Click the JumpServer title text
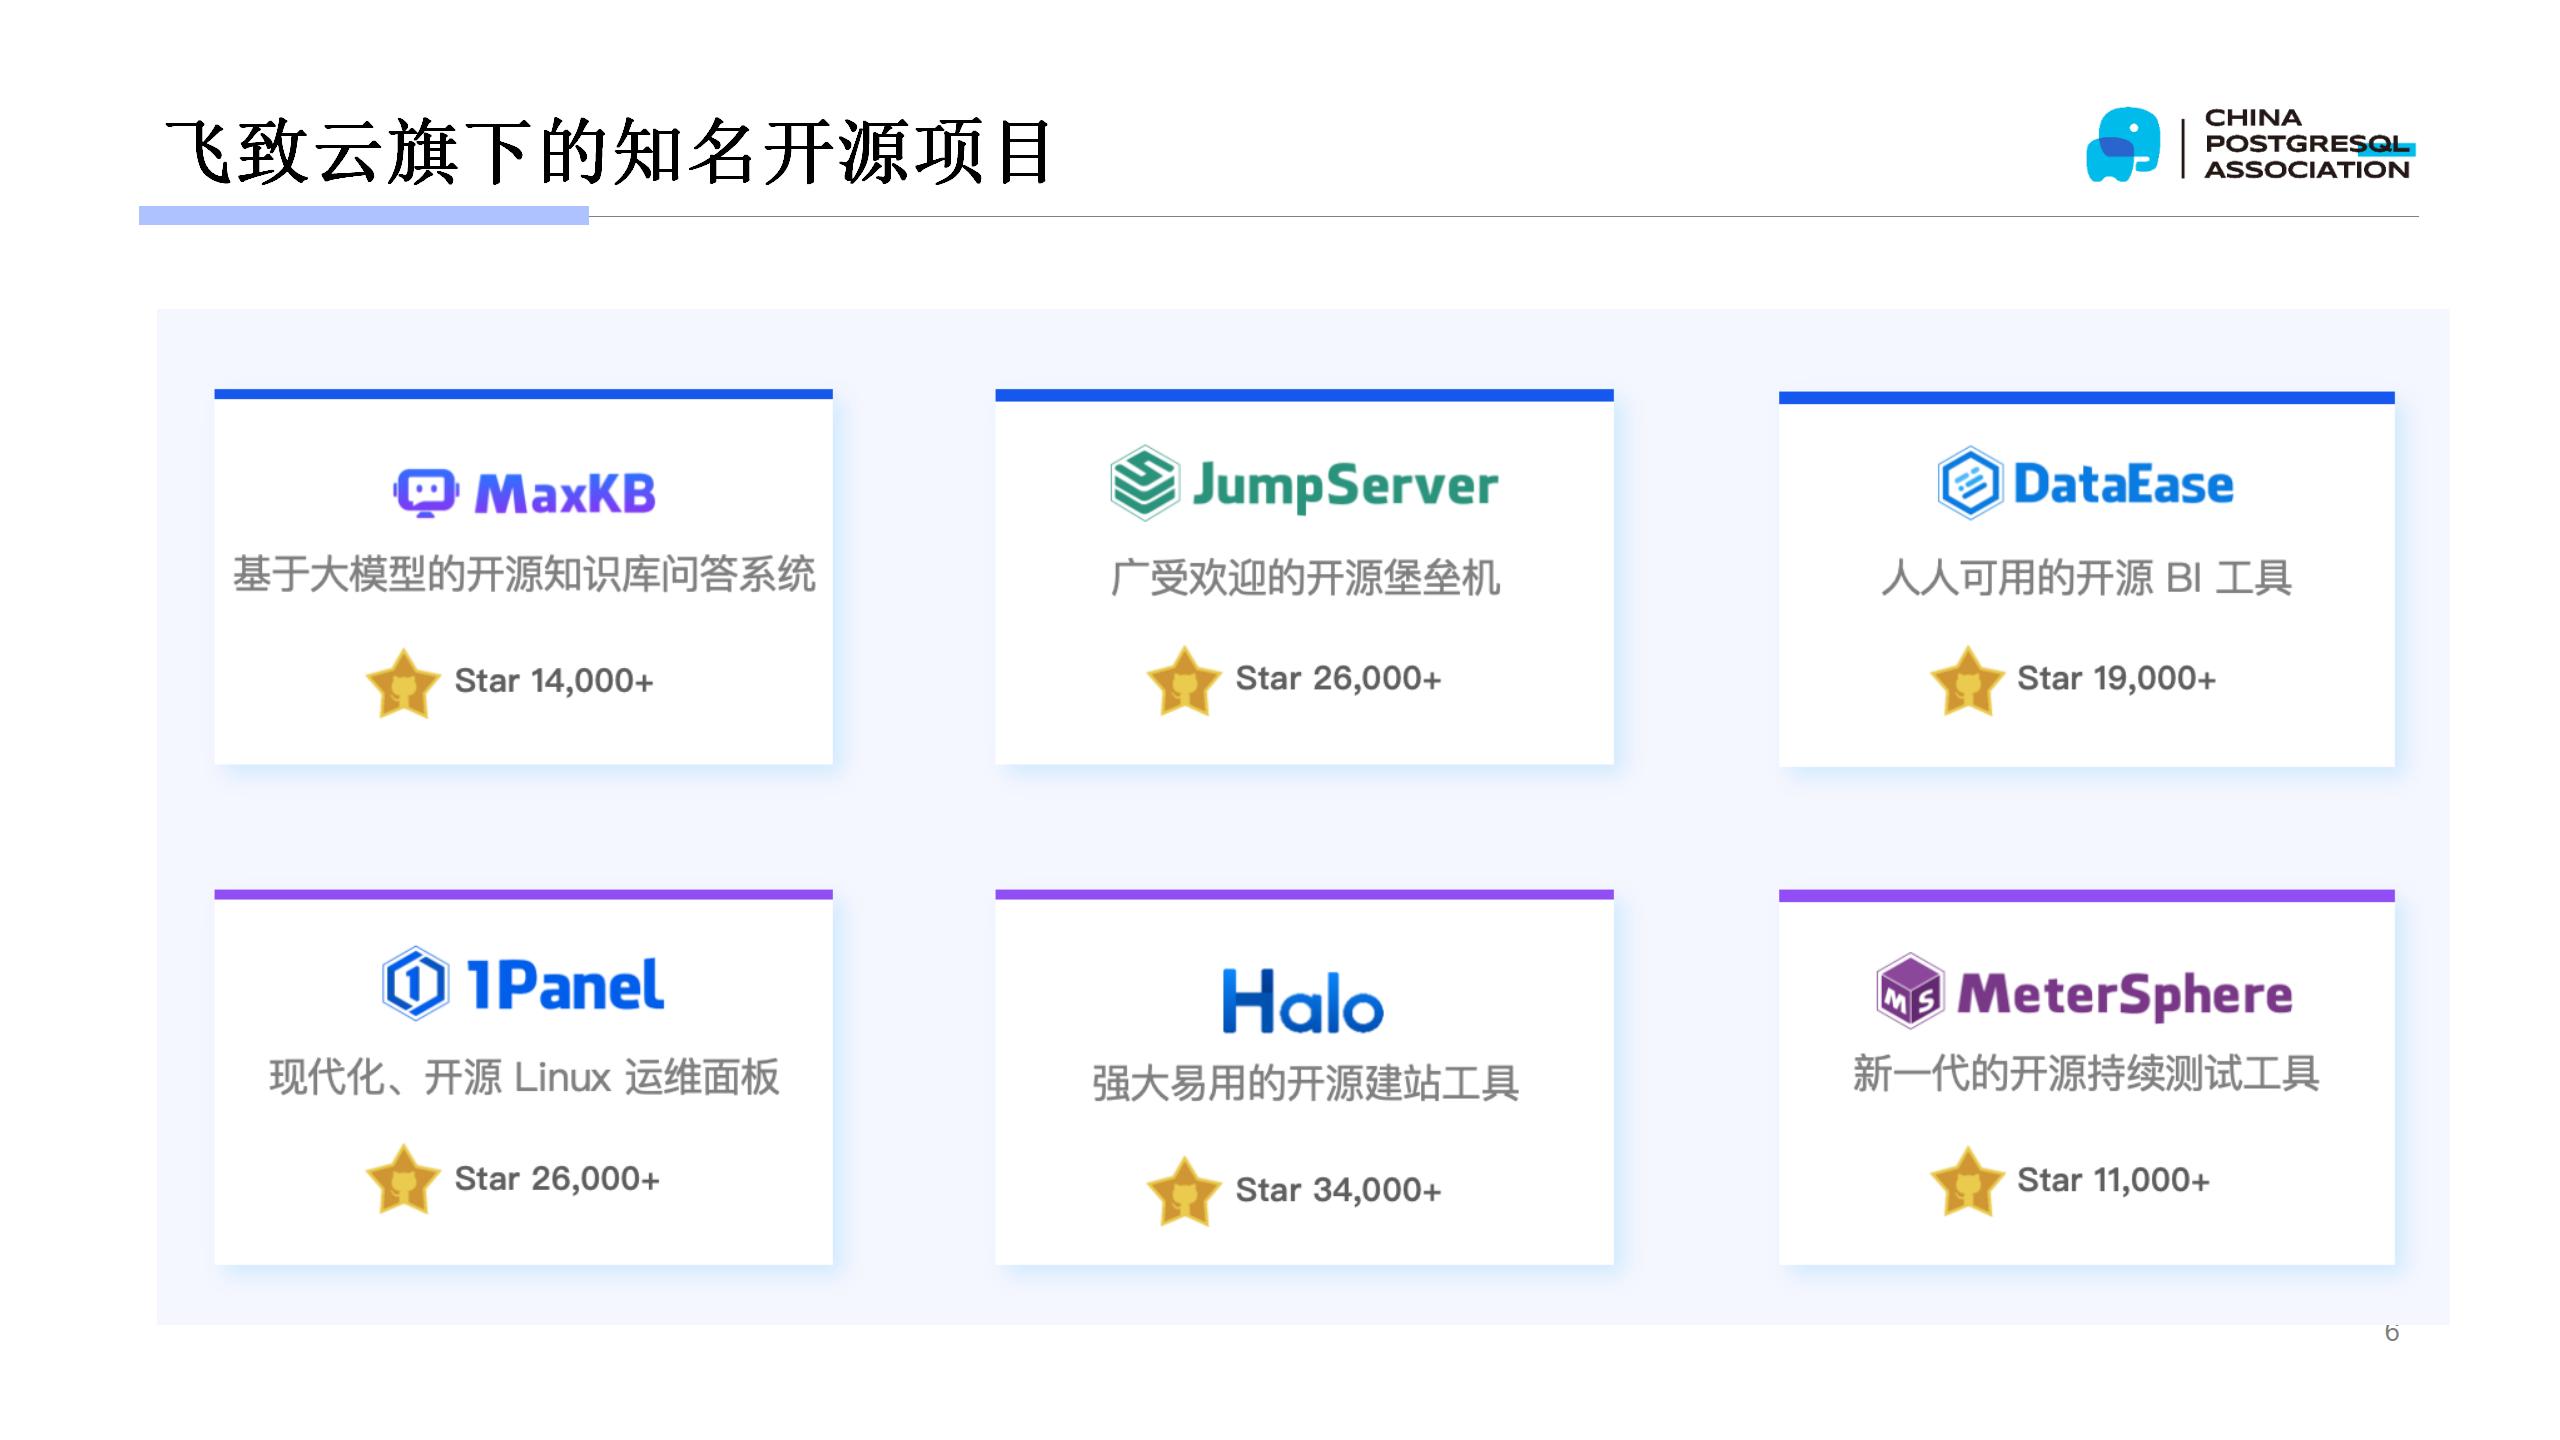This screenshot has height=1440, width=2560. click(x=1344, y=485)
